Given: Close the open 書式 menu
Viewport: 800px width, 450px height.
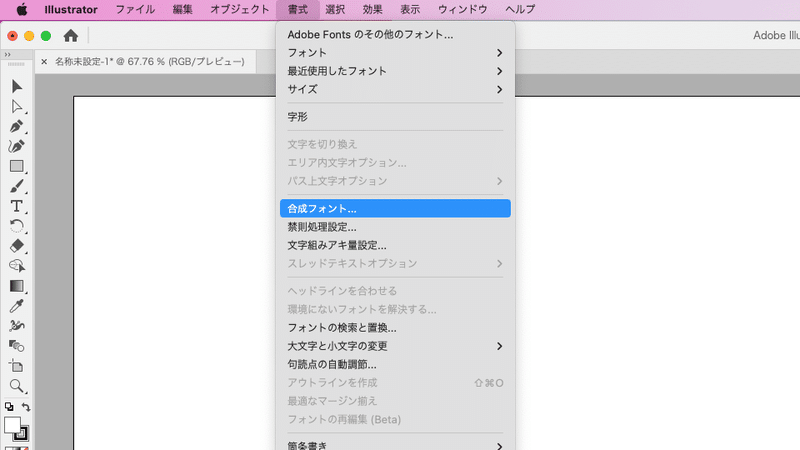Looking at the screenshot, I should click(x=298, y=9).
